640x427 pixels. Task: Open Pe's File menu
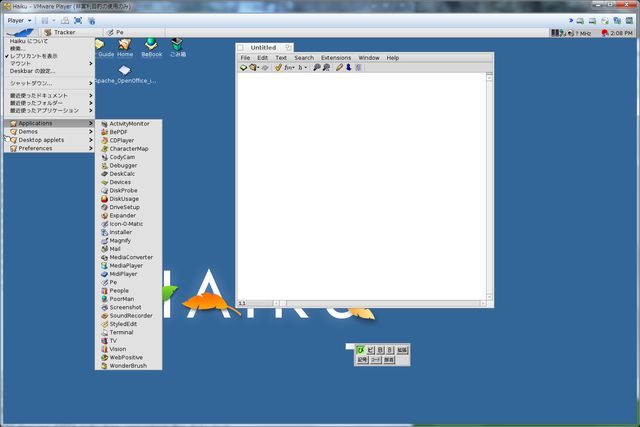point(245,58)
